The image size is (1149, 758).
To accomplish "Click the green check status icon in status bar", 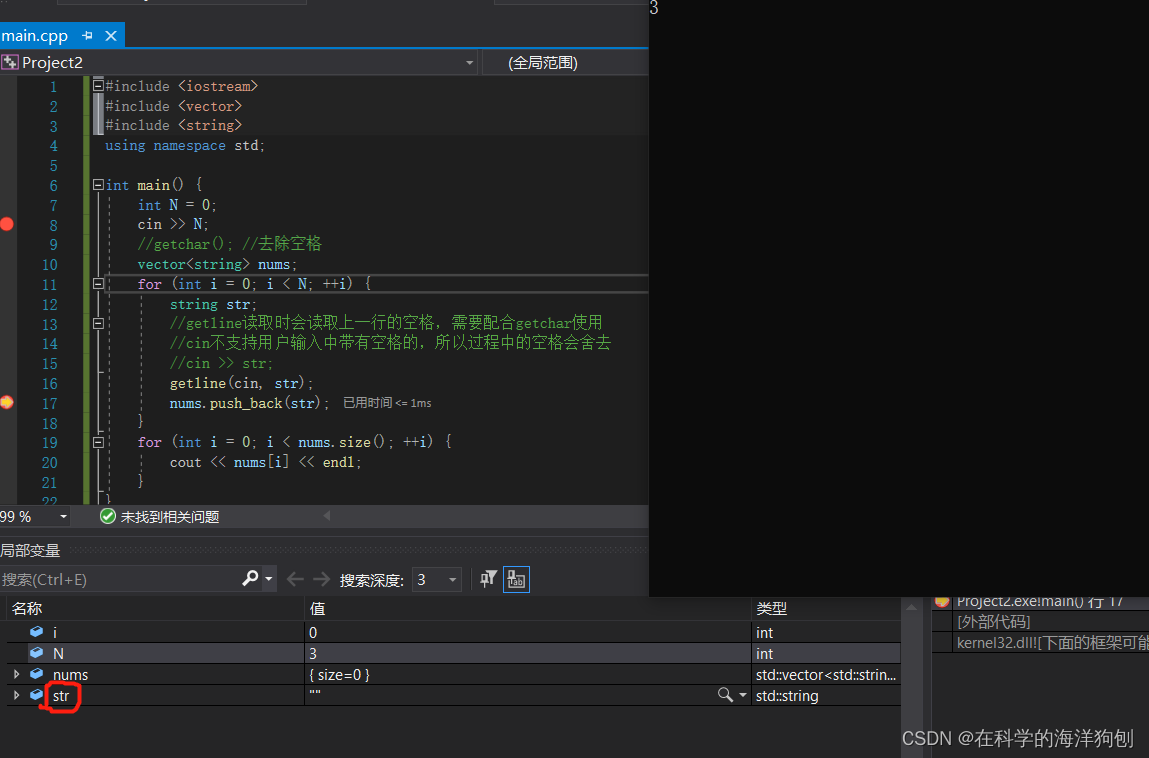I will click(x=107, y=516).
